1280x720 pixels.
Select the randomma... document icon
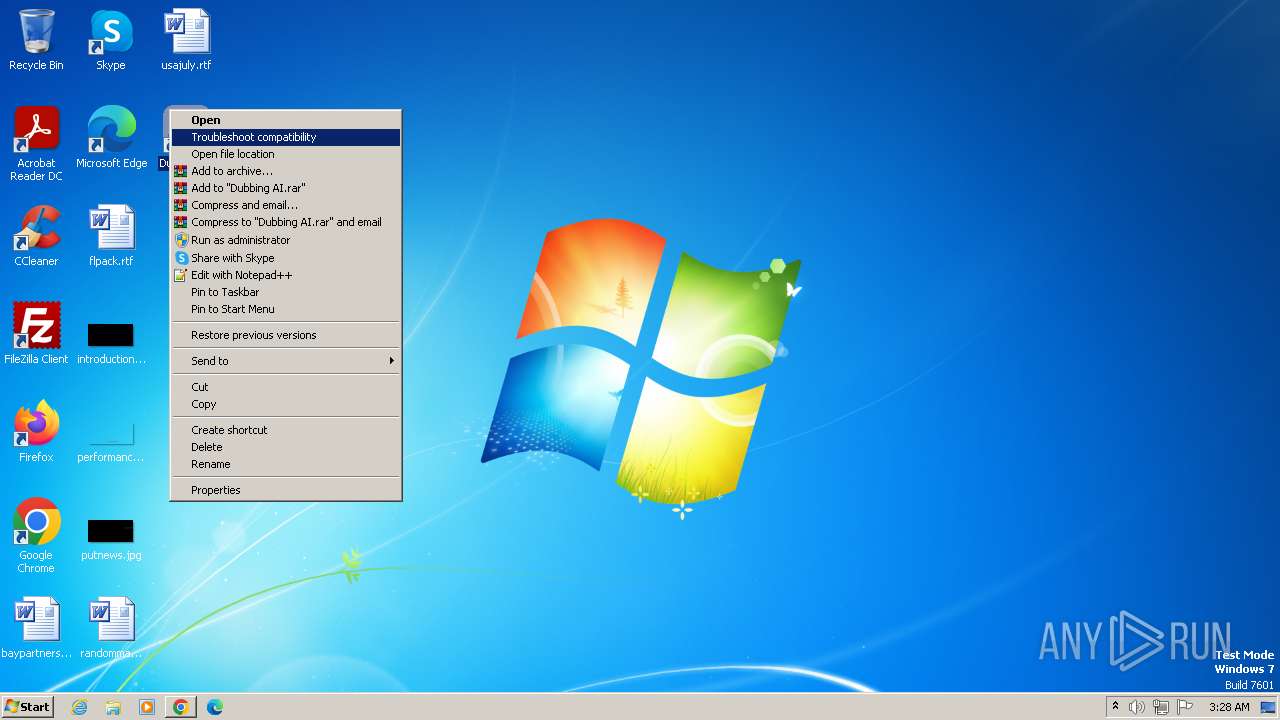[111, 628]
